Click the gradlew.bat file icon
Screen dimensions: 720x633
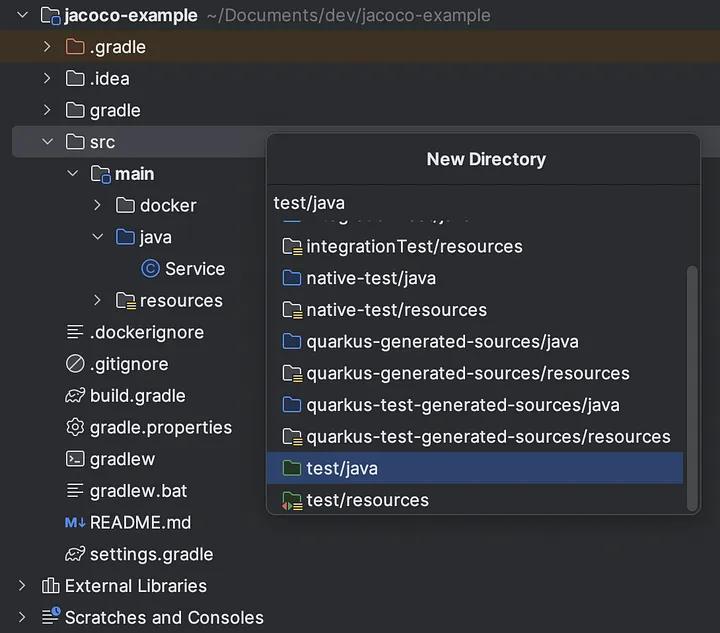point(75,491)
